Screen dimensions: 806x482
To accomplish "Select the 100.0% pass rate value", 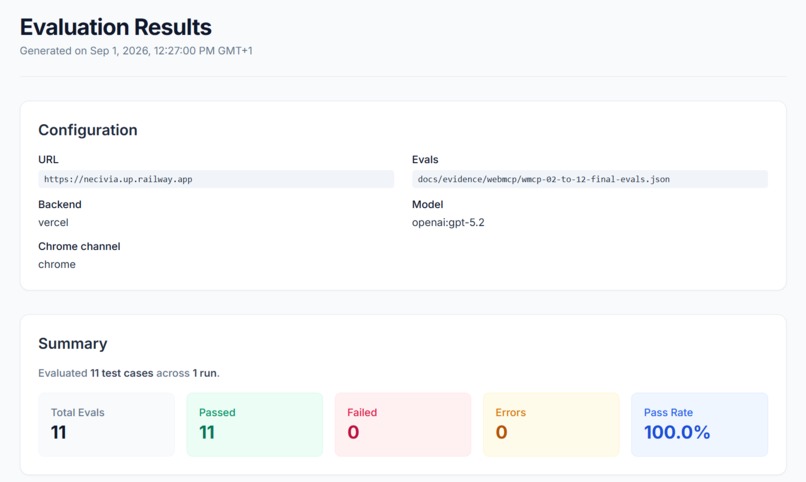I will tap(677, 432).
